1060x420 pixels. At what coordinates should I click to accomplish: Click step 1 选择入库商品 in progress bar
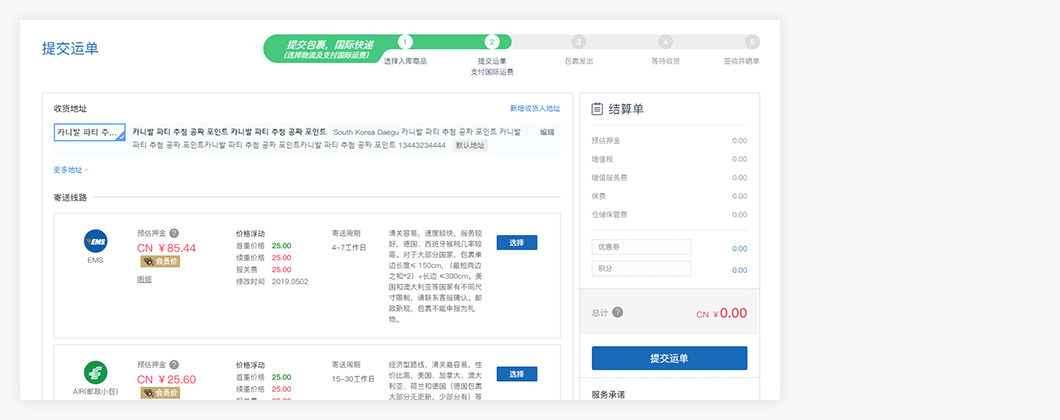click(x=404, y=42)
